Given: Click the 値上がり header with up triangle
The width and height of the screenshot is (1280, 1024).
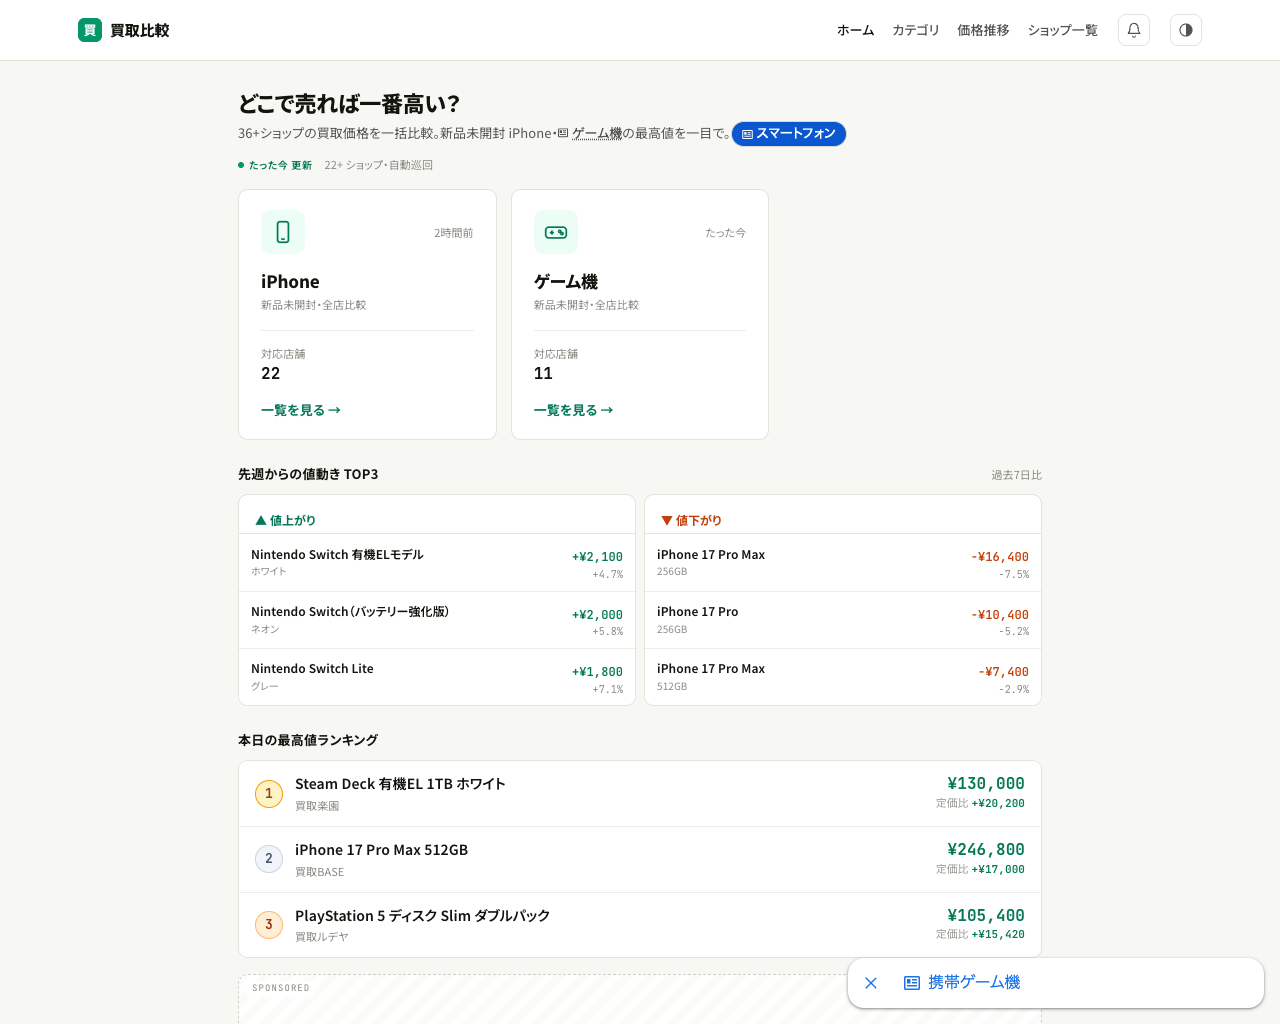Looking at the screenshot, I should pos(286,520).
